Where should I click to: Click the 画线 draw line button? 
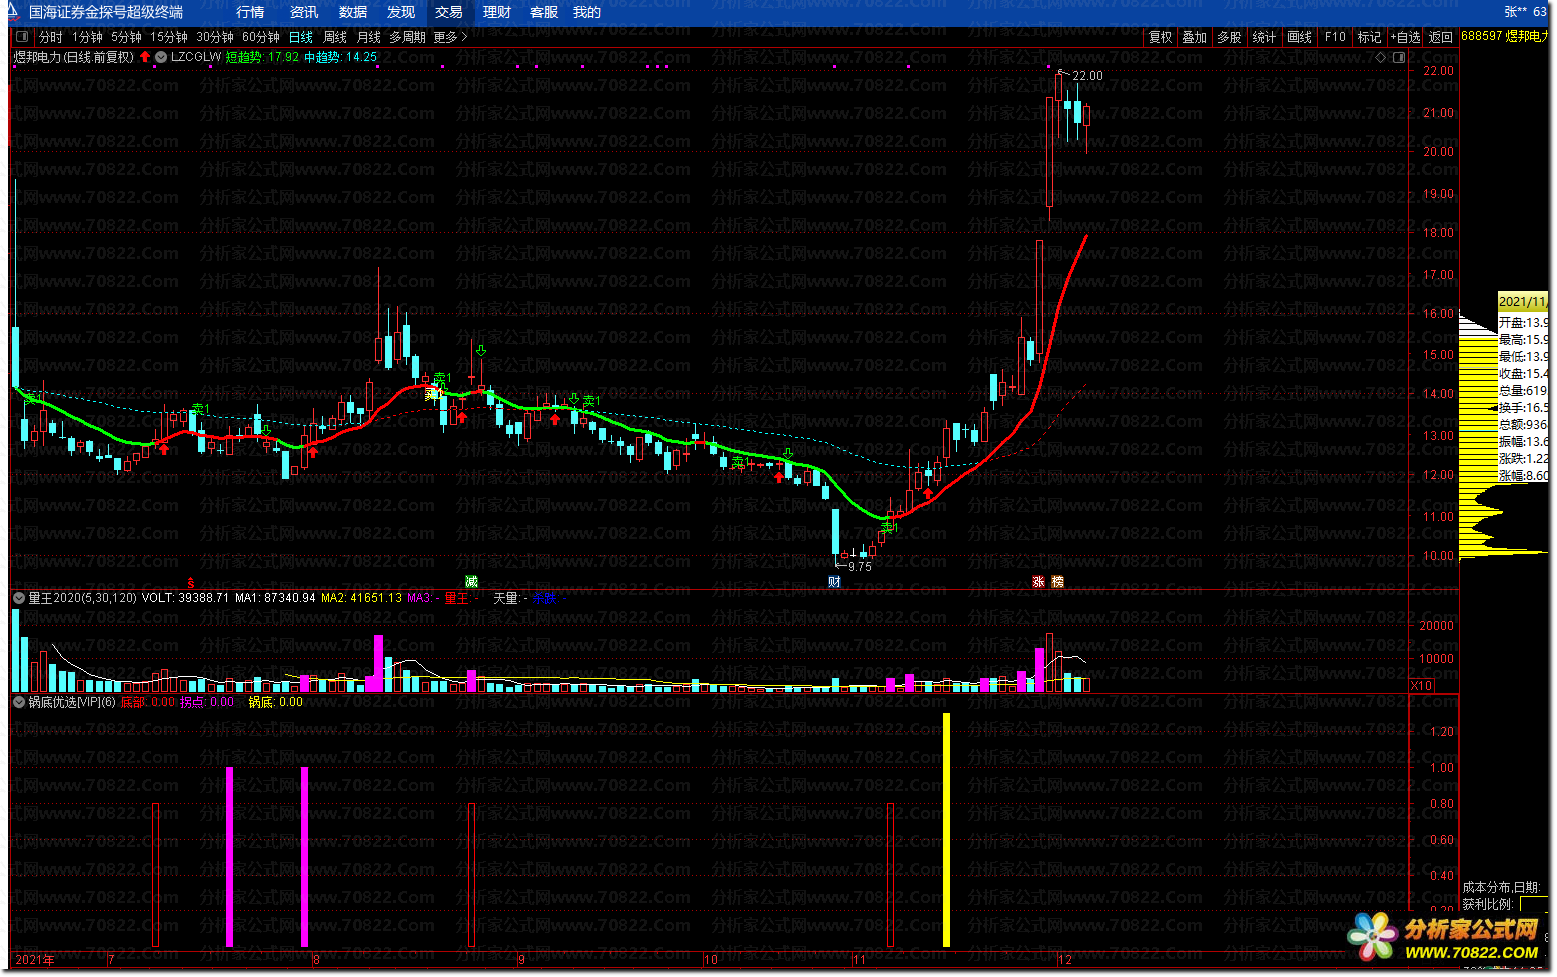pyautogui.click(x=1300, y=37)
